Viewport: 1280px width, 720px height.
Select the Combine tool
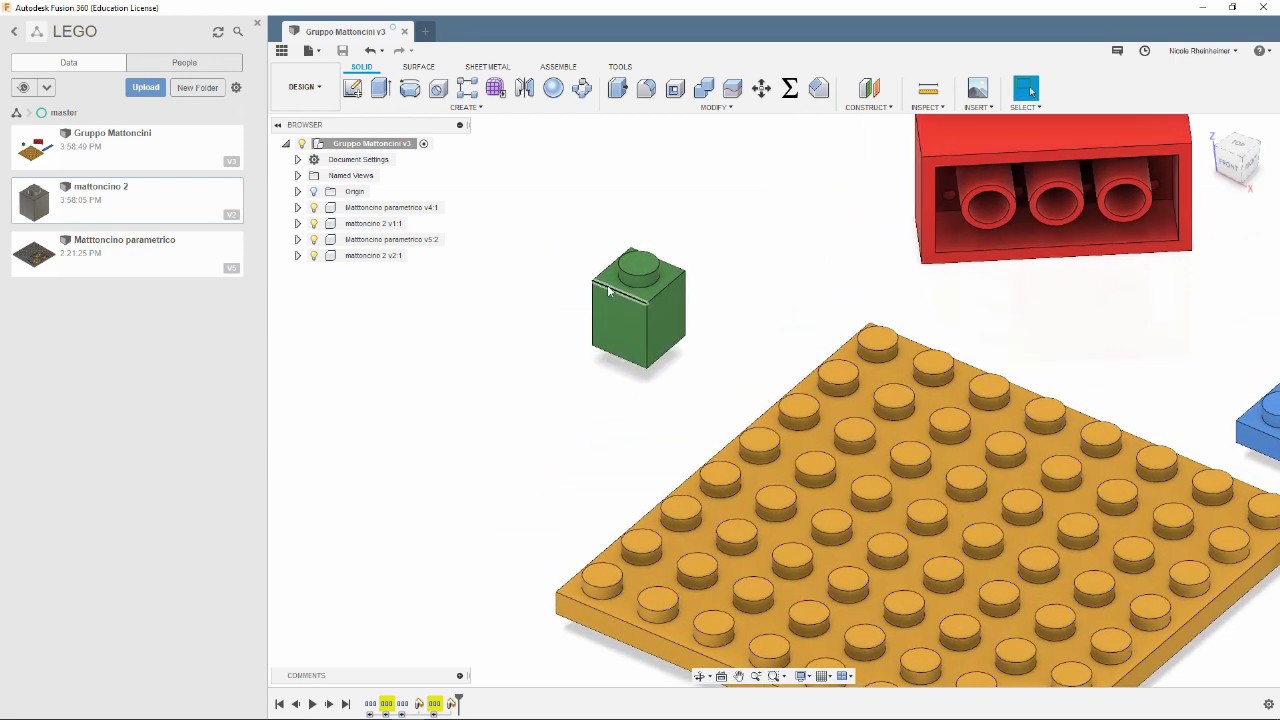[704, 88]
